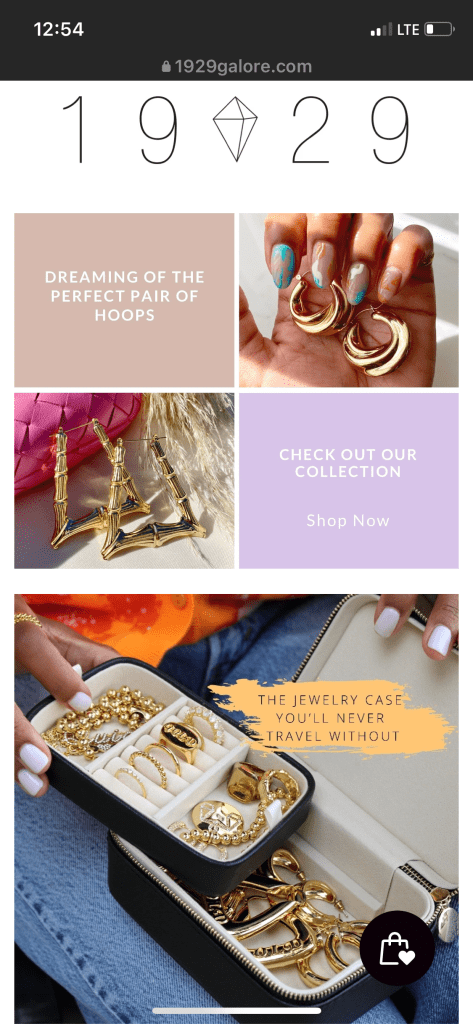Screen dimensions: 473x1024
Task: Tap the Jewelry Case You'll Never Travel Without banner text
Action: [328, 718]
